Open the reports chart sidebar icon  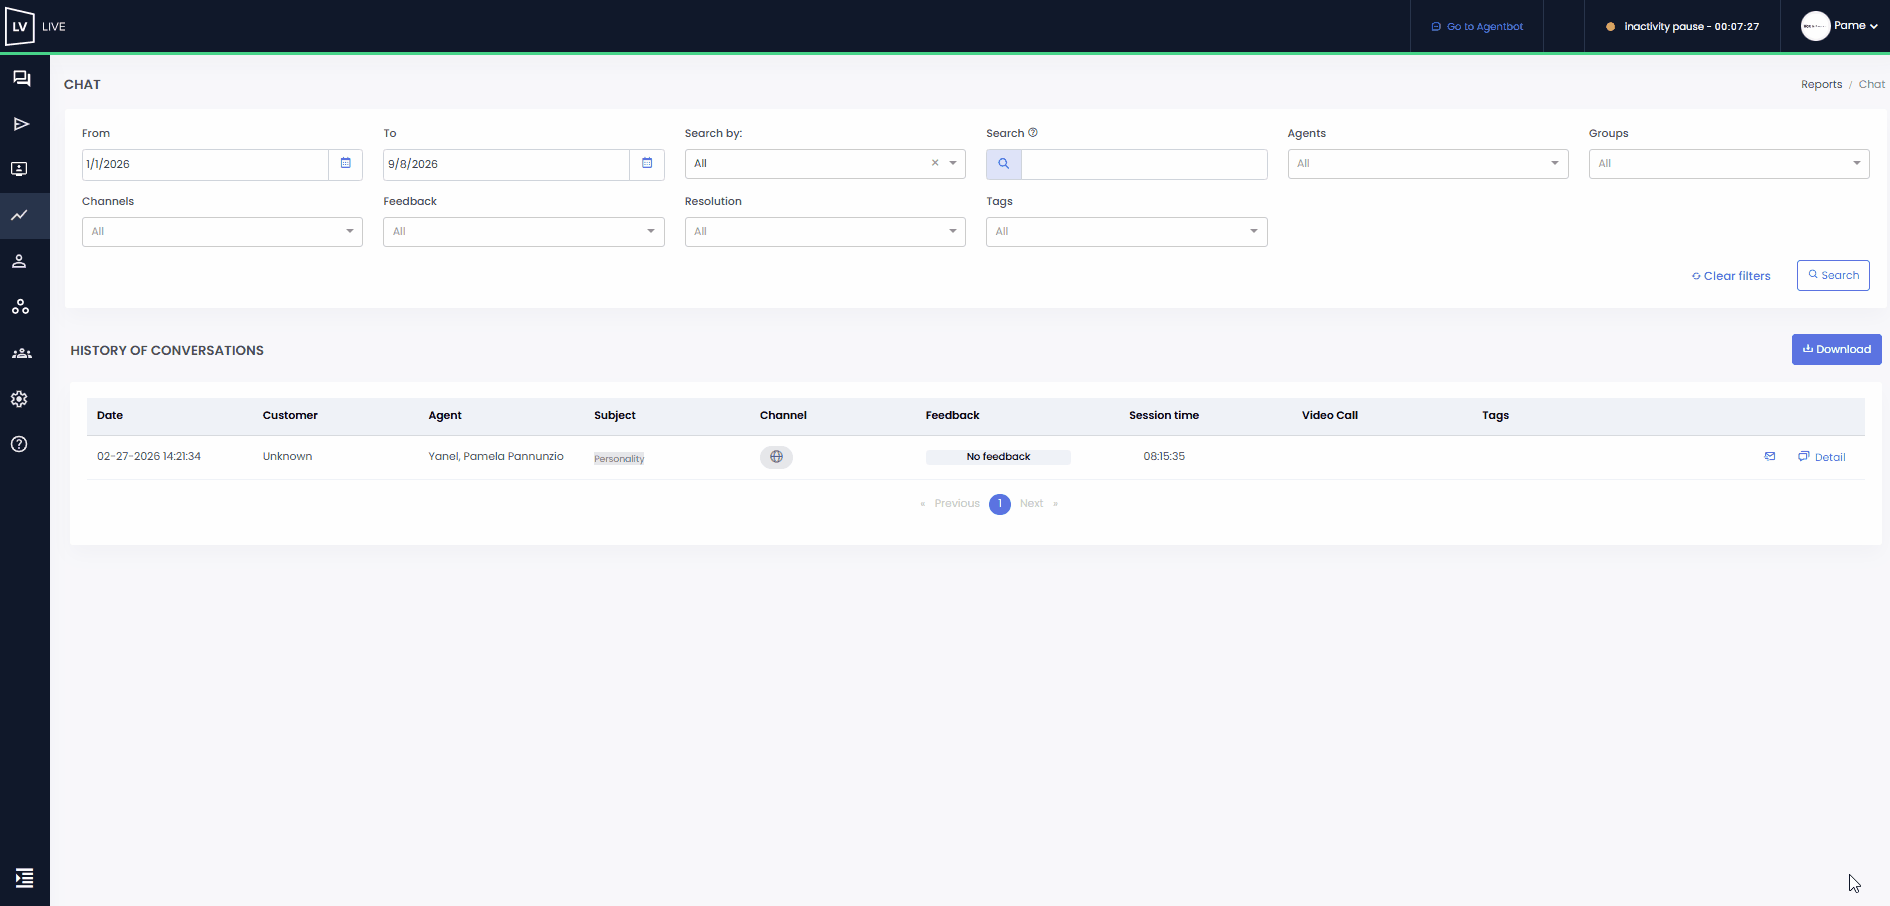click(19, 215)
